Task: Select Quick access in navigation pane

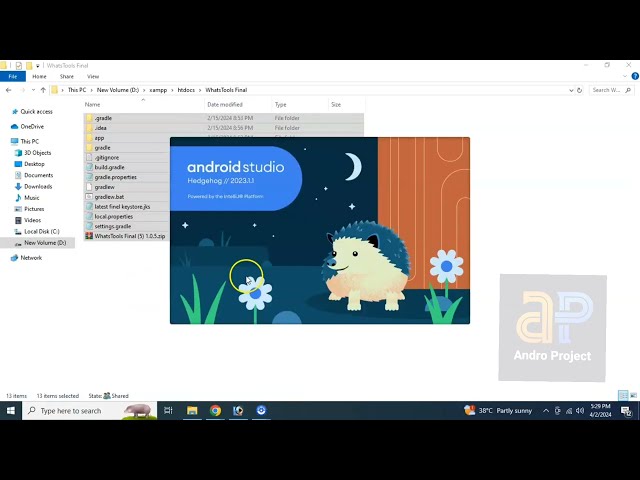Action: point(33,111)
